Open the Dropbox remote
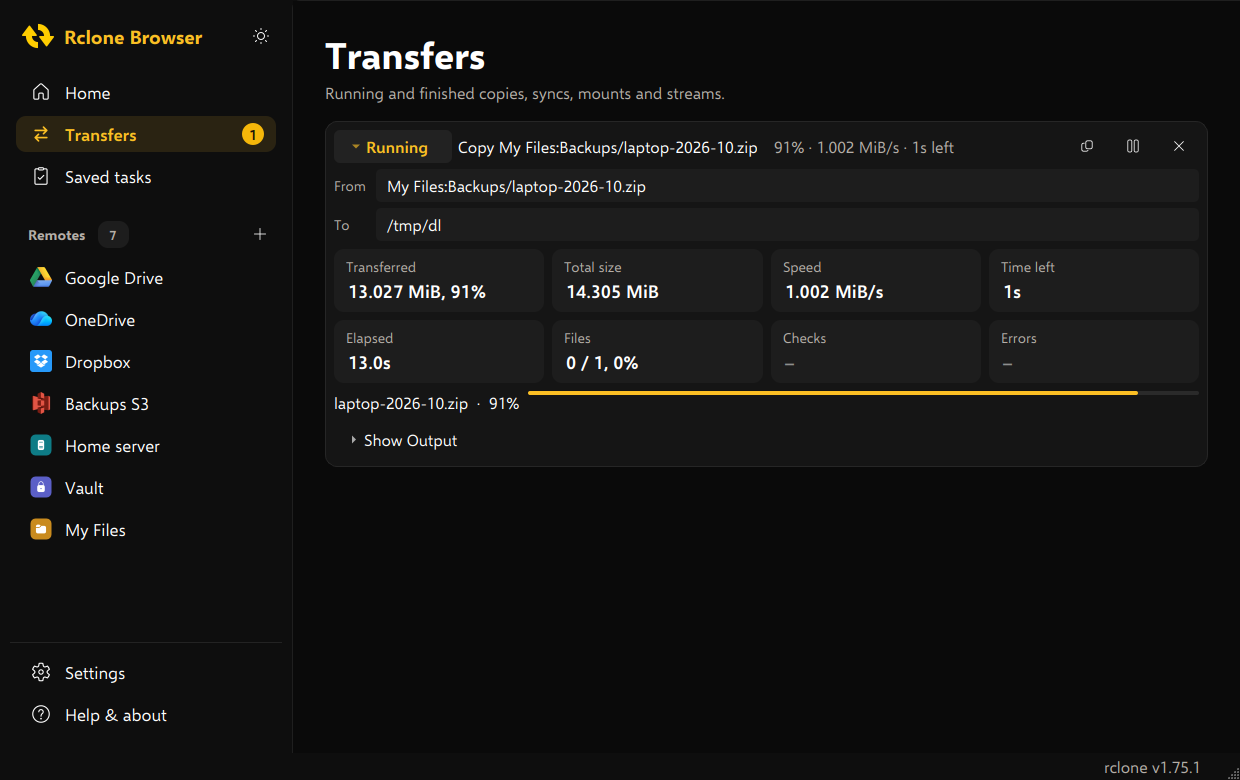Screen dimensions: 1240x780 [146, 362]
